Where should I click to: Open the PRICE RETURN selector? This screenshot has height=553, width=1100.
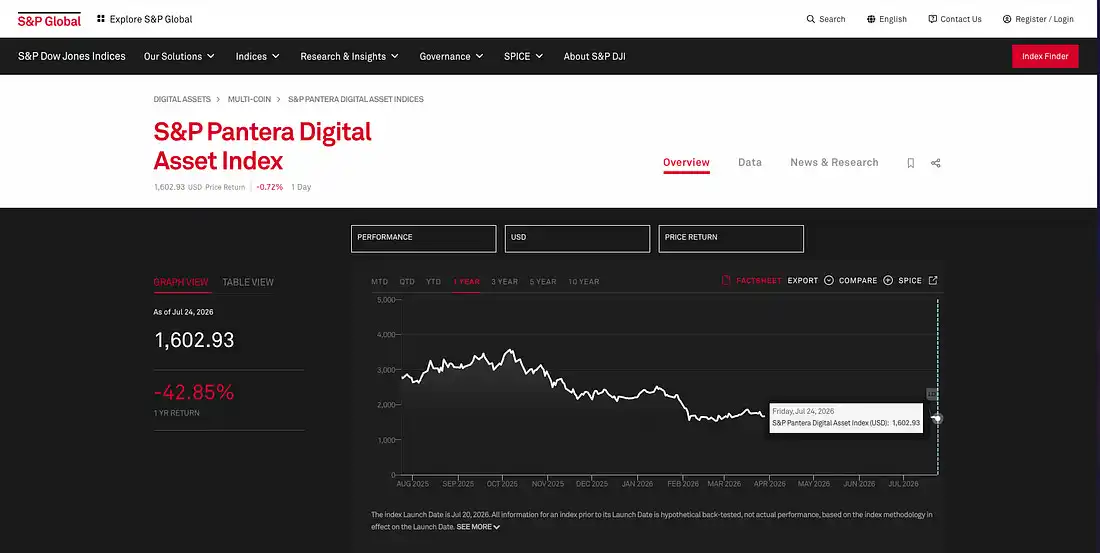tap(731, 239)
